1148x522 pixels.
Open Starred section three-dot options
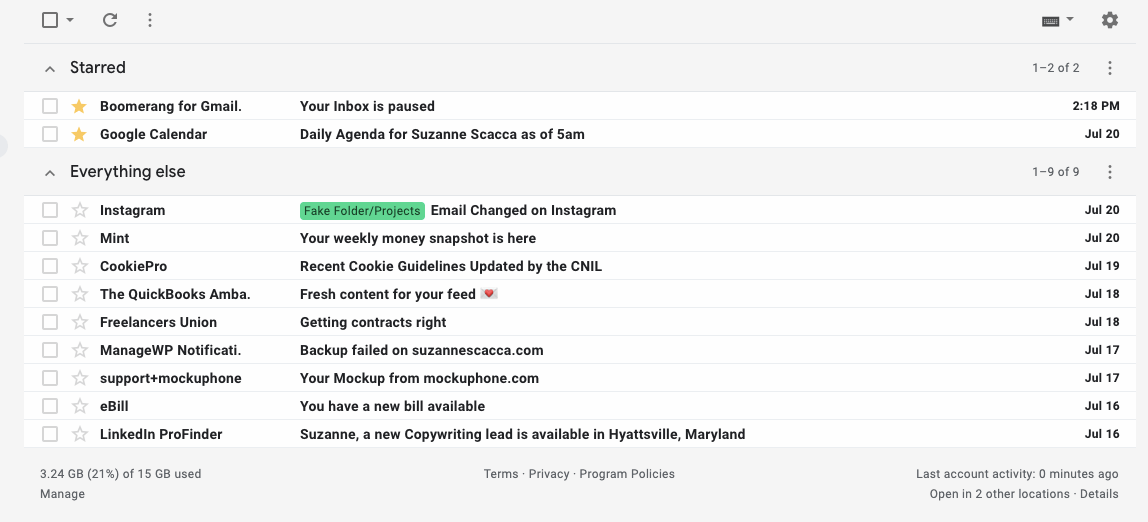click(1110, 68)
